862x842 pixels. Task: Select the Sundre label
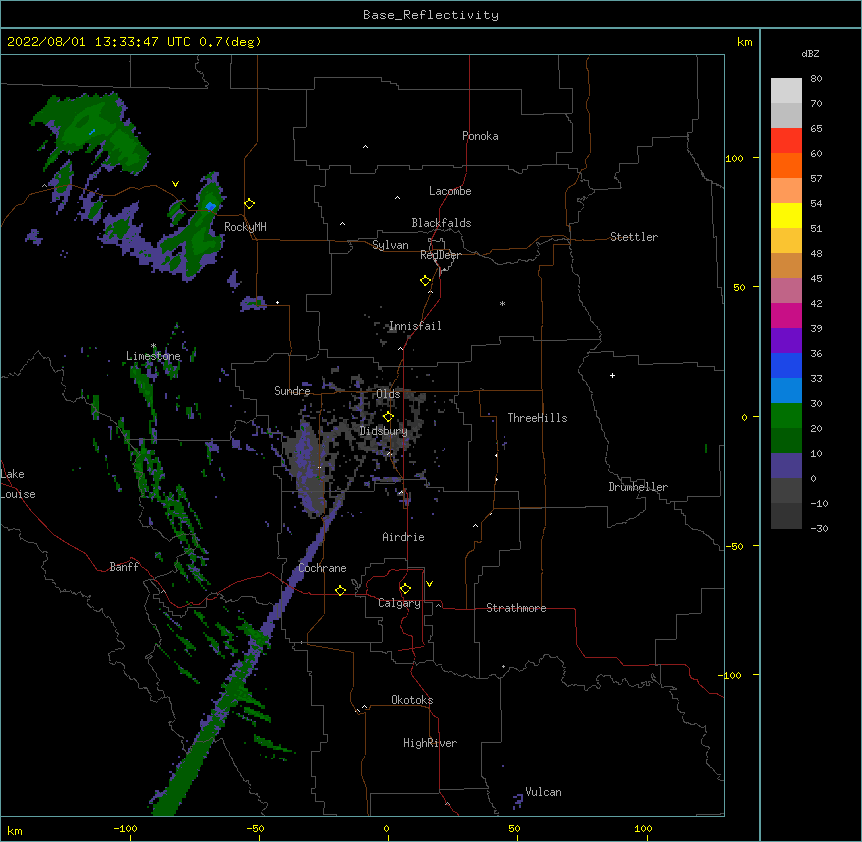[x=292, y=391]
